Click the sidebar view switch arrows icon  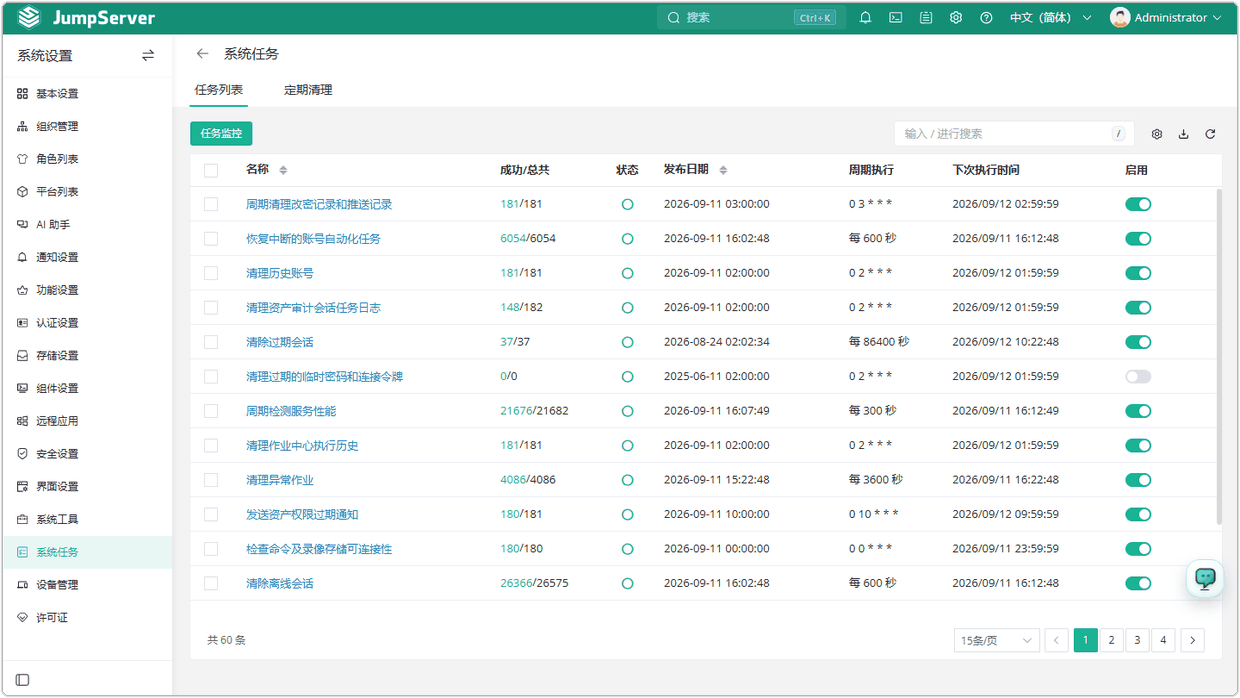tap(148, 56)
